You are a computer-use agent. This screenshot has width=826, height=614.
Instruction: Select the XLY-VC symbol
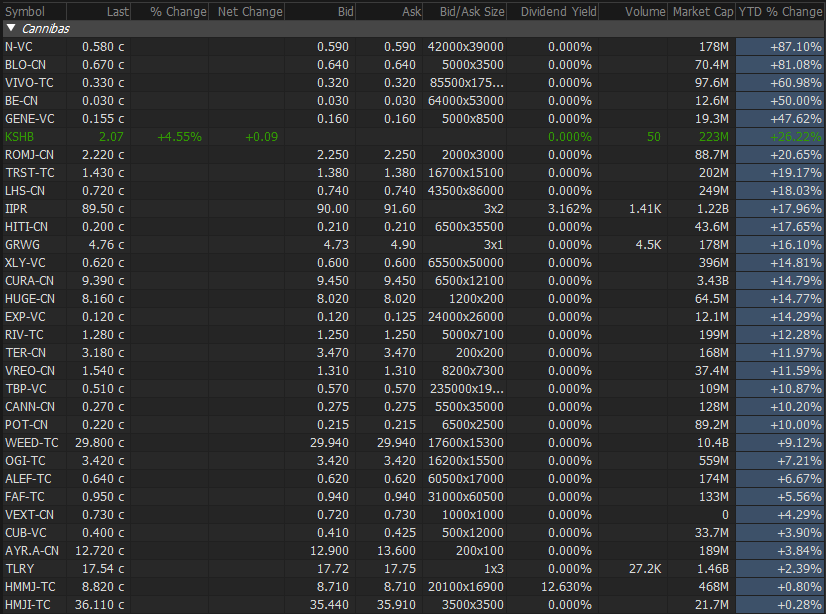(25, 263)
